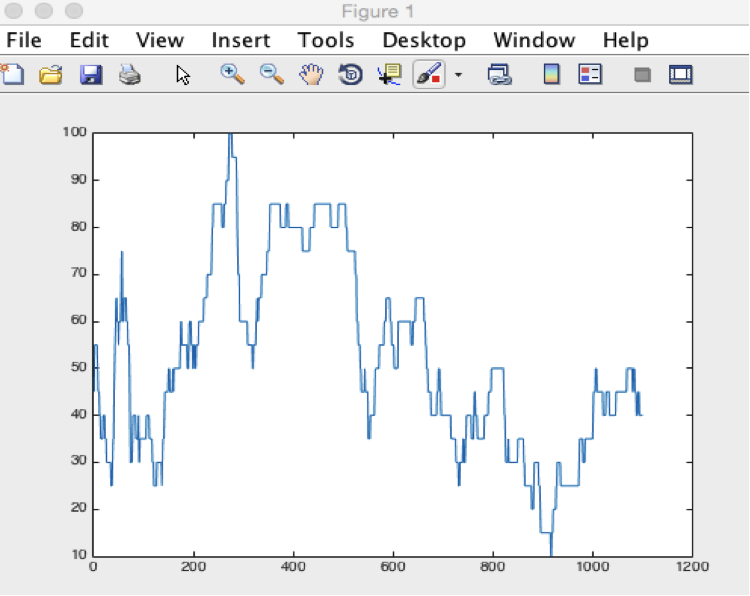Save the figure using the floppy disk icon
750x596 pixels.
(91, 74)
